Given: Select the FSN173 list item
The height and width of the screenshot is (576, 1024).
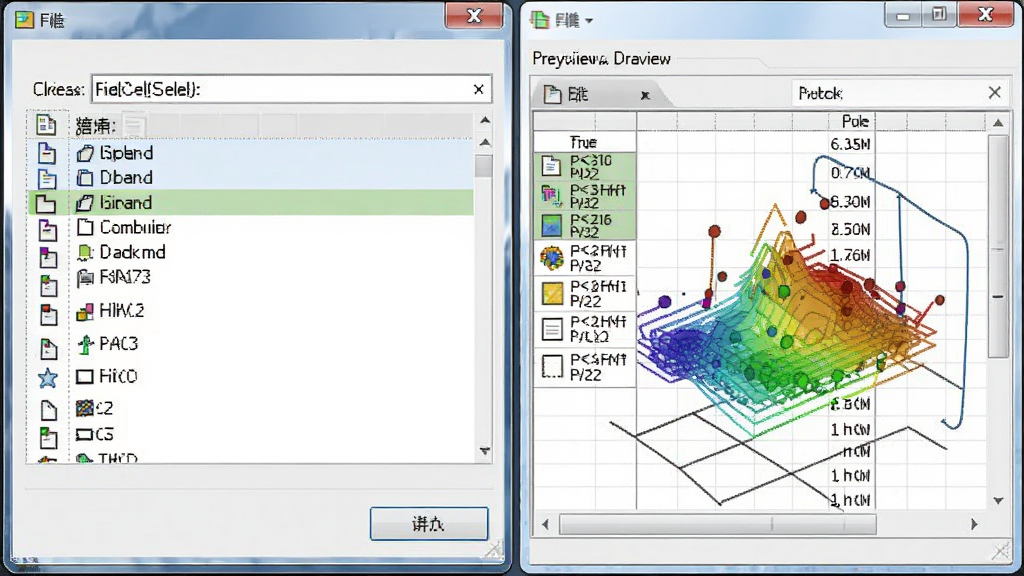Looking at the screenshot, I should (x=271, y=278).
